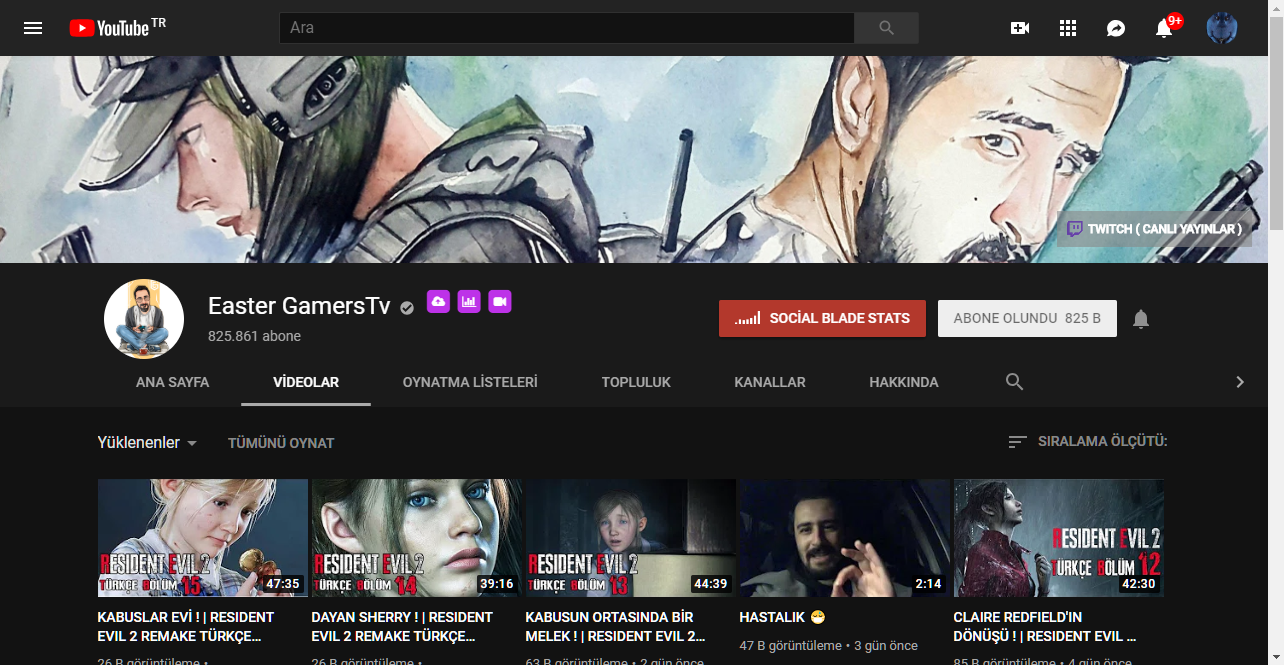
Task: Select the Videolar tab
Action: tap(306, 382)
